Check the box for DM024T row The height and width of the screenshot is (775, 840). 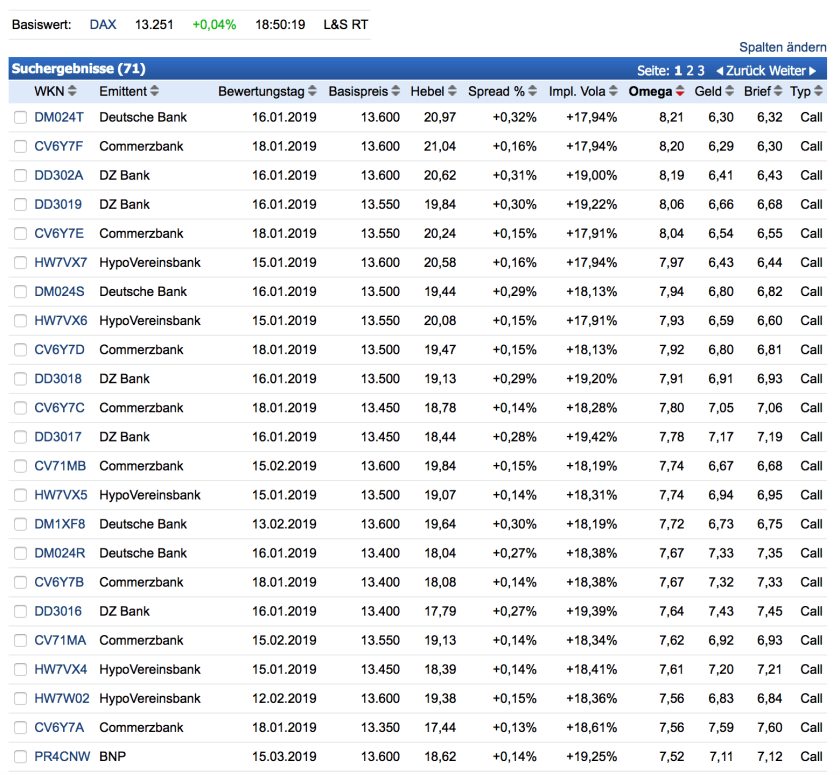tap(21, 118)
